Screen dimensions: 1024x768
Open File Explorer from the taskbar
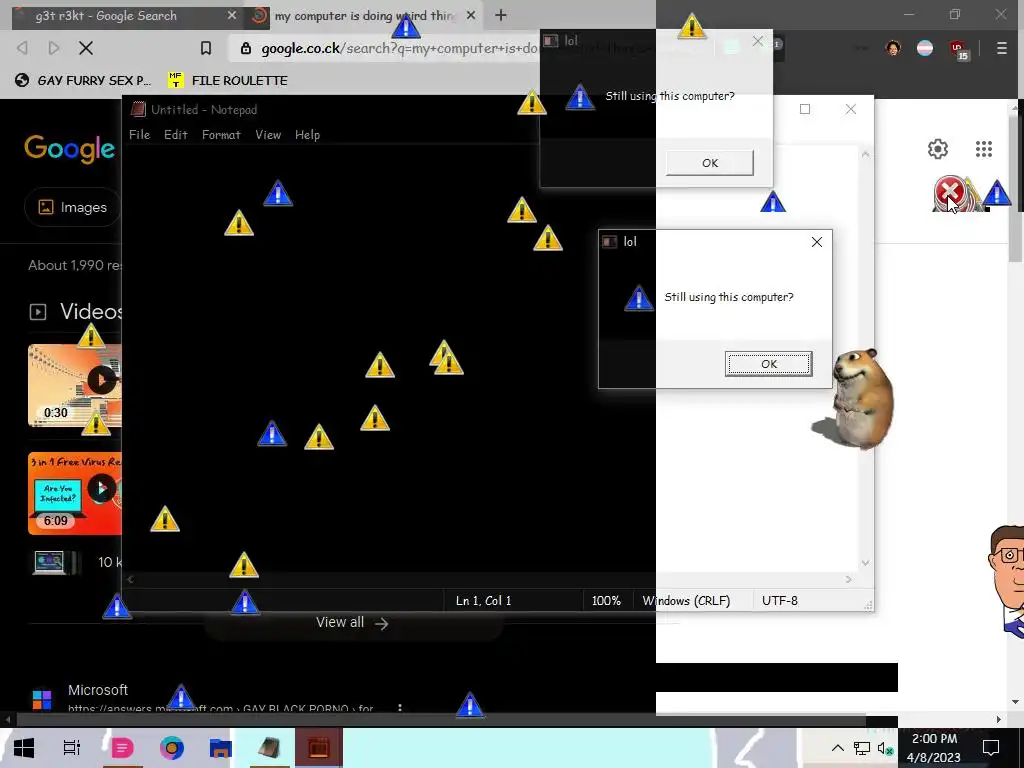click(220, 748)
